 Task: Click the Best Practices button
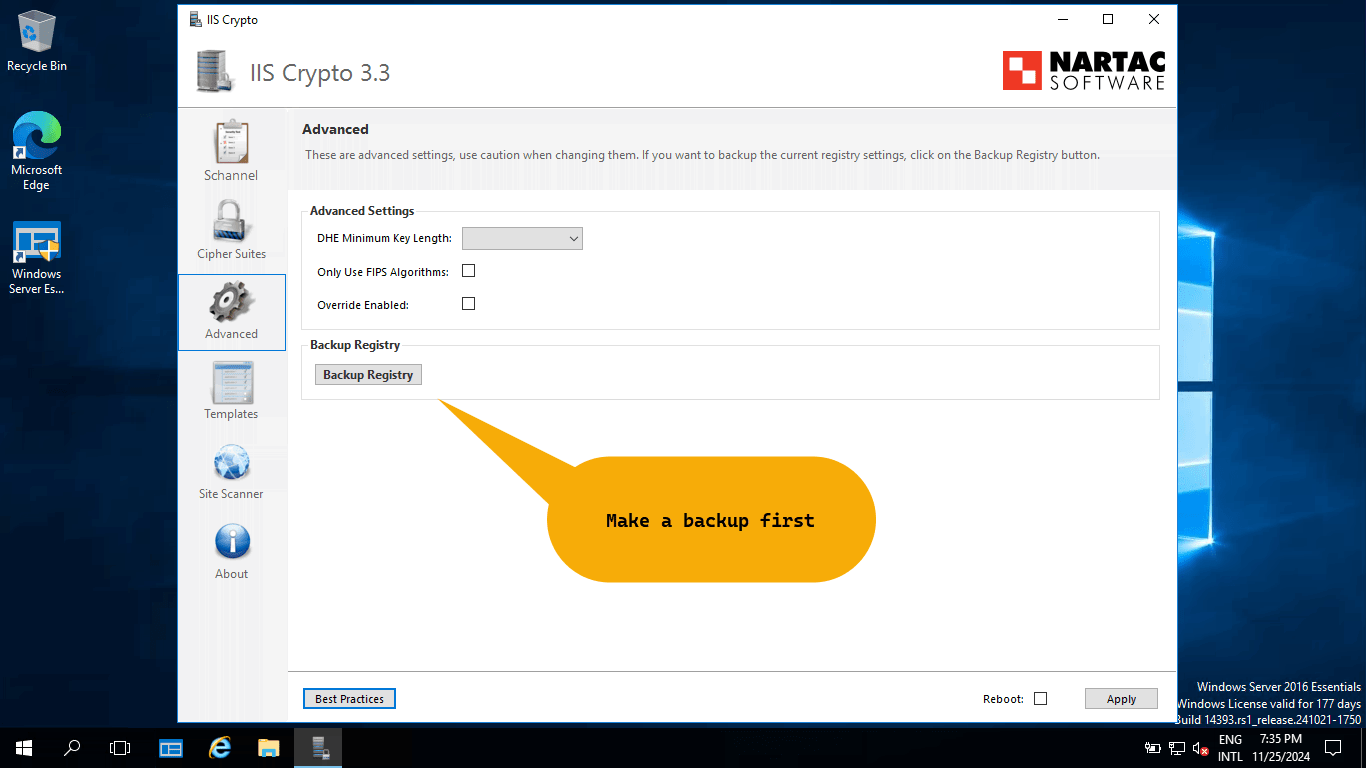pos(349,699)
